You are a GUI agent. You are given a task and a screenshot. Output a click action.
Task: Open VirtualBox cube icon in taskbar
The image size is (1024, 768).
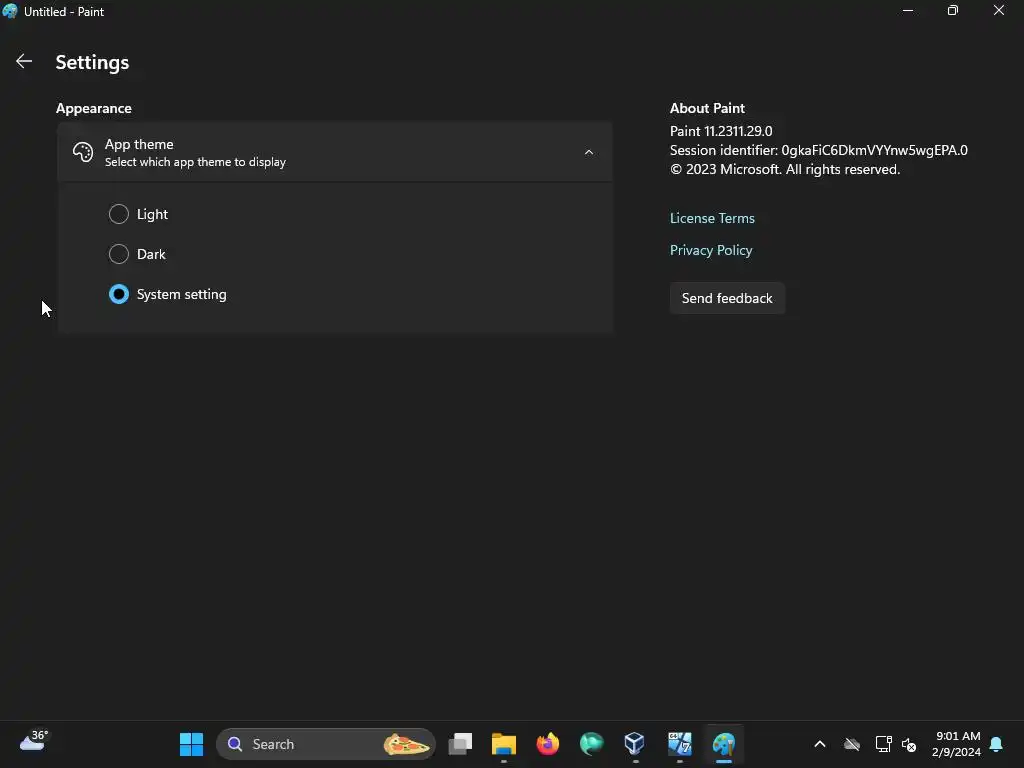pos(635,744)
